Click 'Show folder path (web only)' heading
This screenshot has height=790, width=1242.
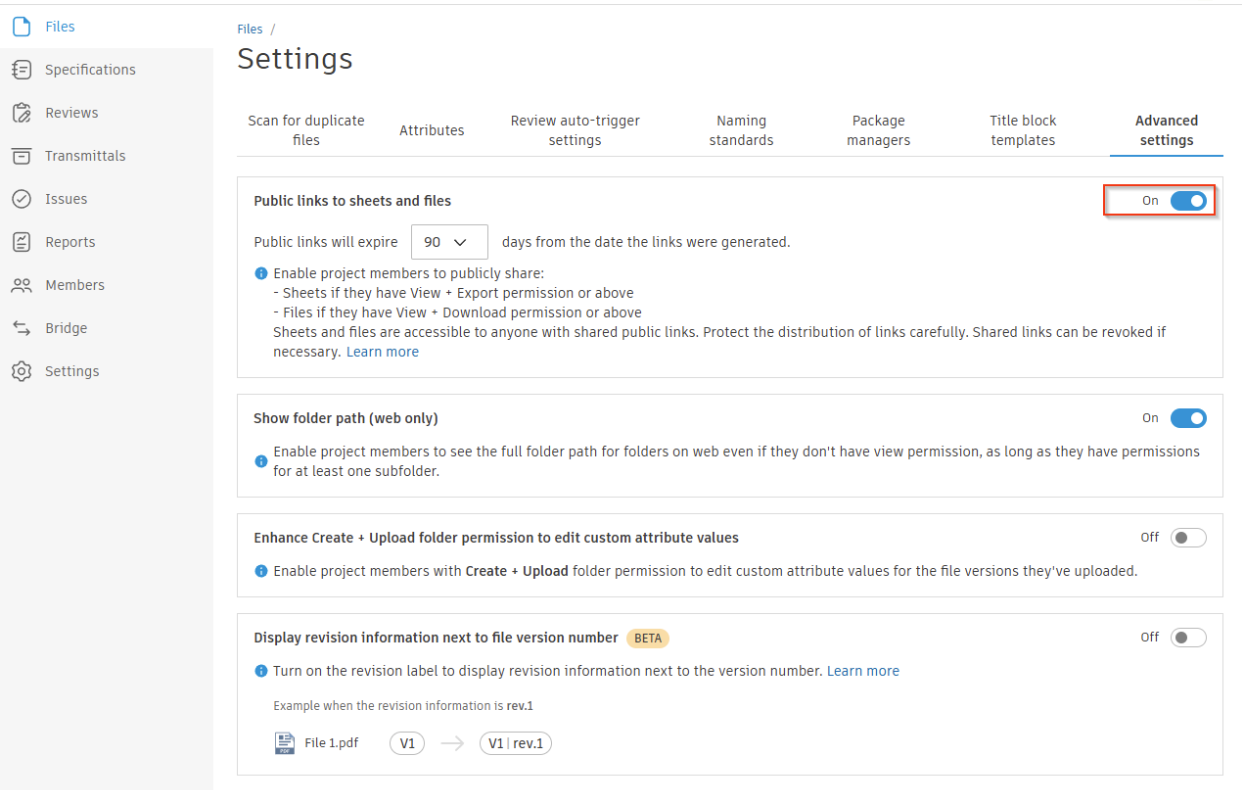[346, 418]
